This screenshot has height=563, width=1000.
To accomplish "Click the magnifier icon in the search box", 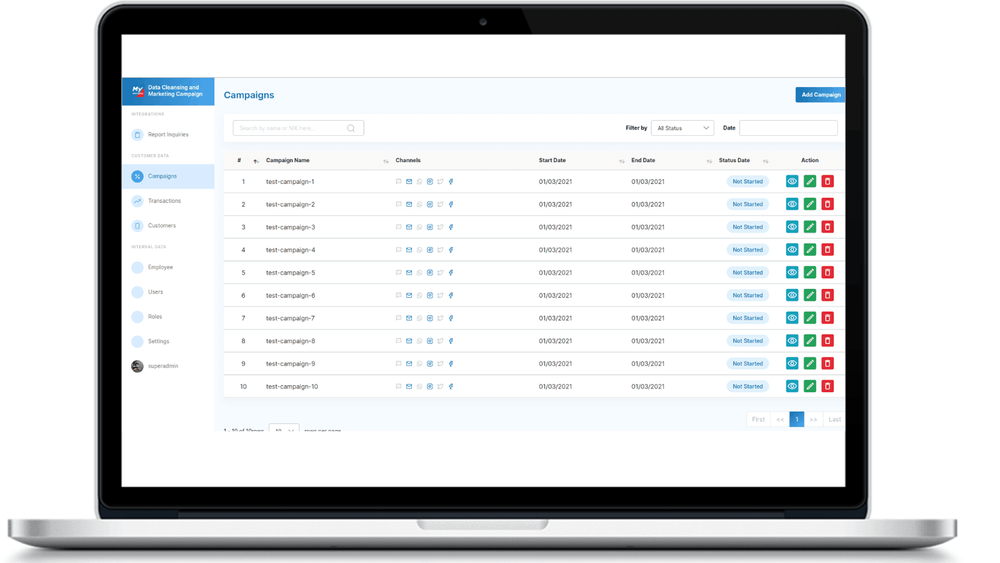I will click(351, 128).
